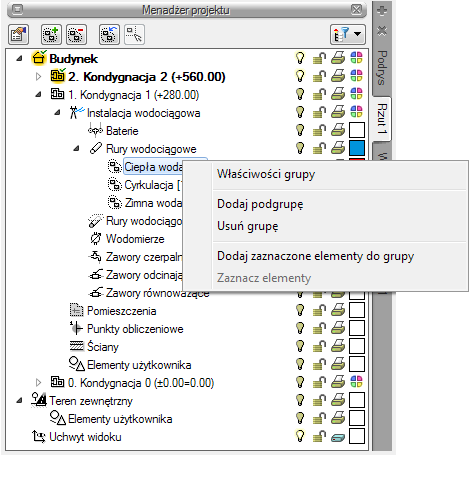The width and height of the screenshot is (470, 495).
Task: Toggle Budynek visibility light bulb
Action: pyautogui.click(x=300, y=58)
